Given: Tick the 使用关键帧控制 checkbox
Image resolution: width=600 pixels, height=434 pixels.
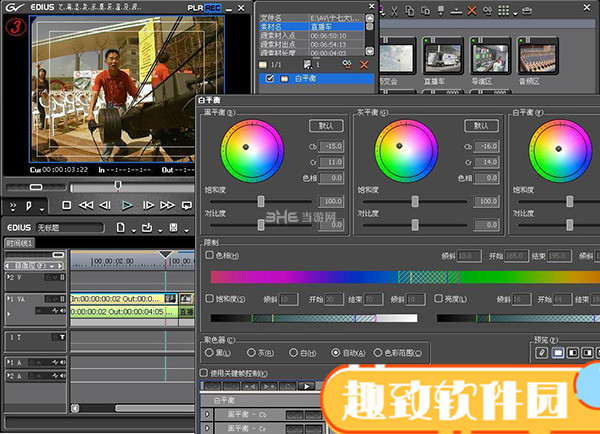Looking at the screenshot, I should click(204, 372).
